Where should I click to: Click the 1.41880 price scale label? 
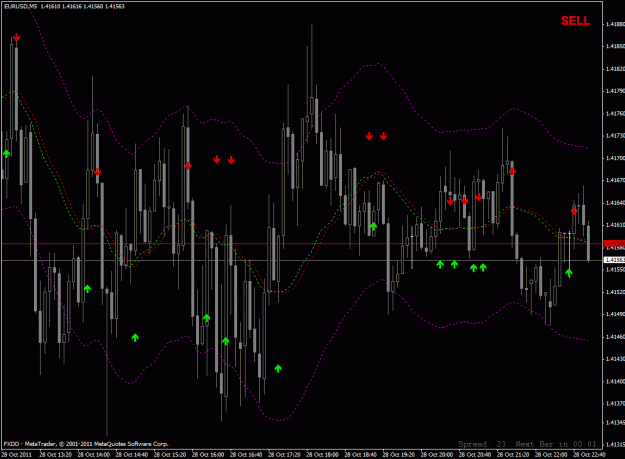click(x=615, y=24)
